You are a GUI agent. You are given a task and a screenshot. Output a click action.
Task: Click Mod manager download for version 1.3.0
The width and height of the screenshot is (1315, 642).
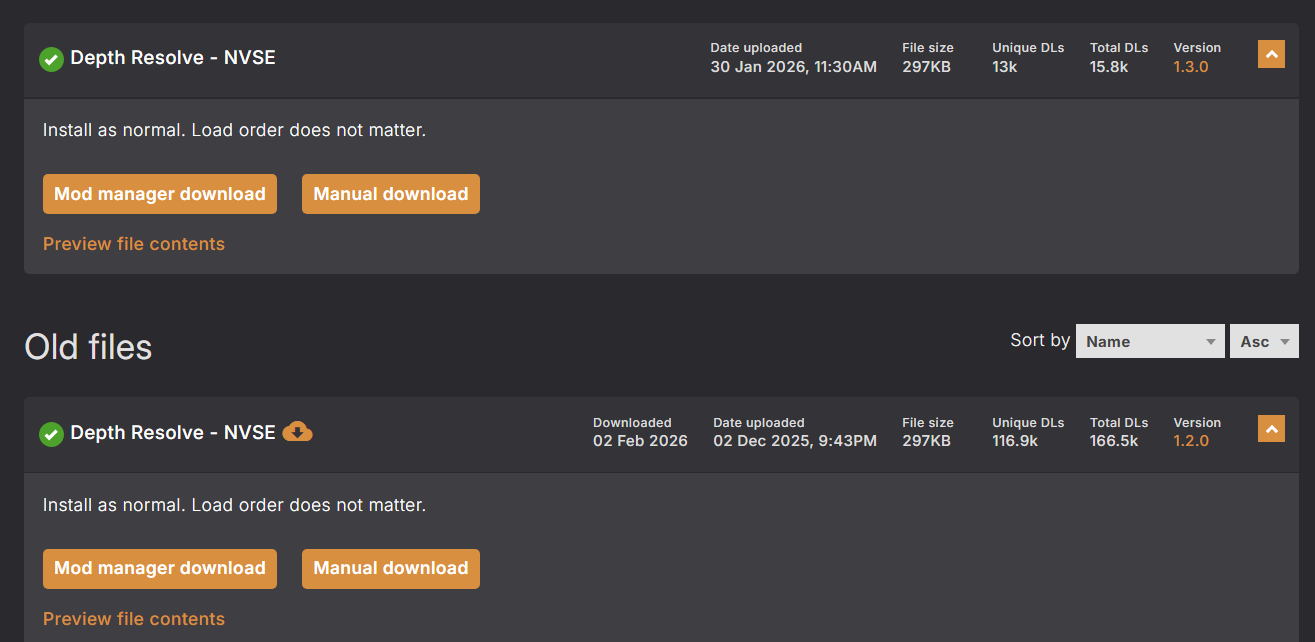[x=160, y=194]
